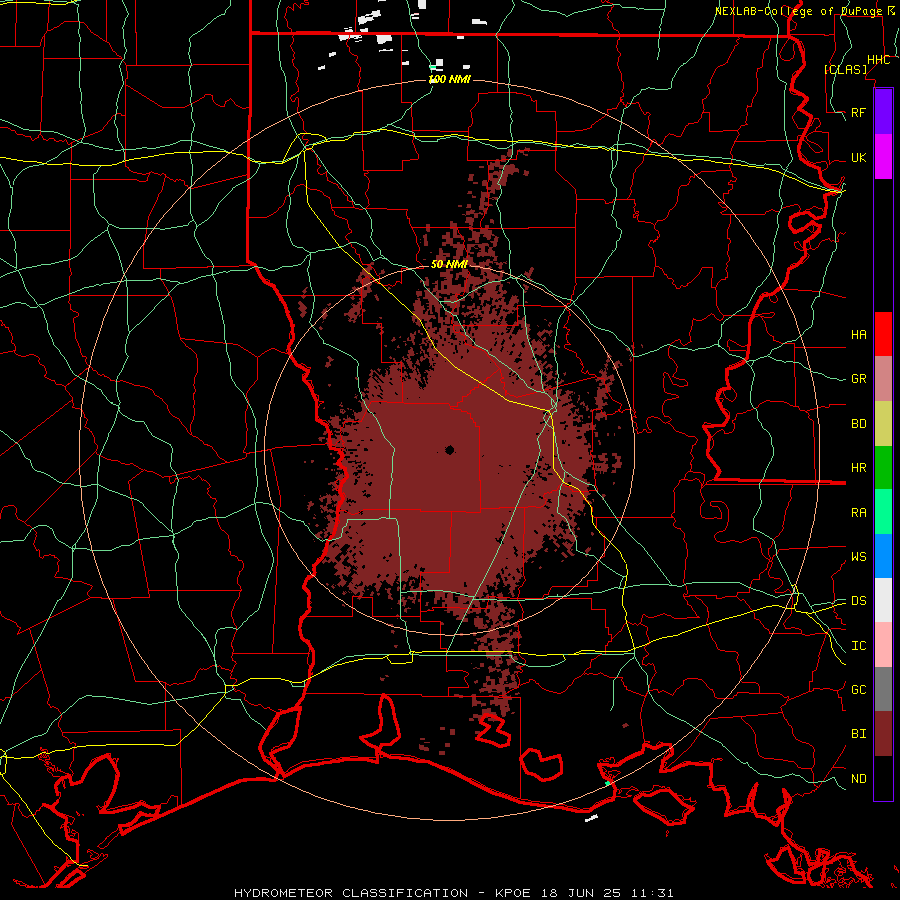Click the 100 NMI range ring label
The image size is (900, 900).
point(450,79)
